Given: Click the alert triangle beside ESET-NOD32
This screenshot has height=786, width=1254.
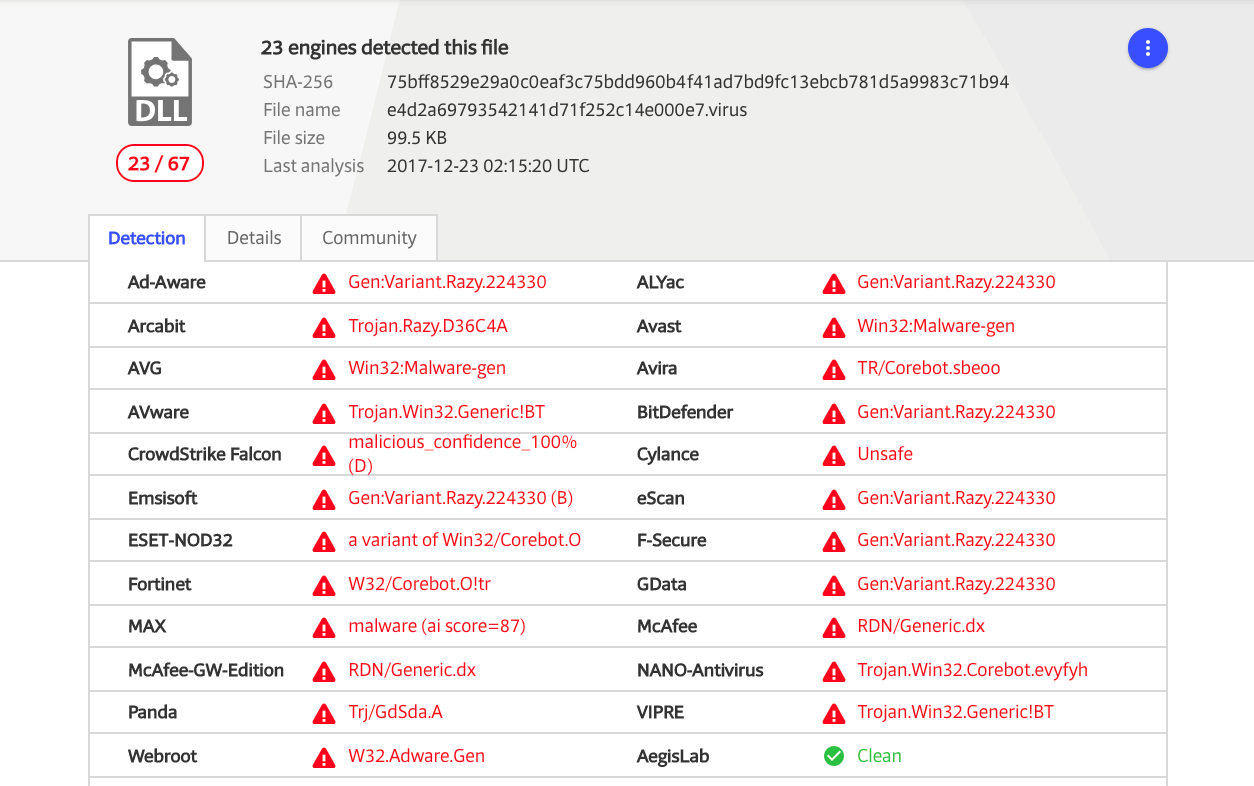Looking at the screenshot, I should (323, 541).
